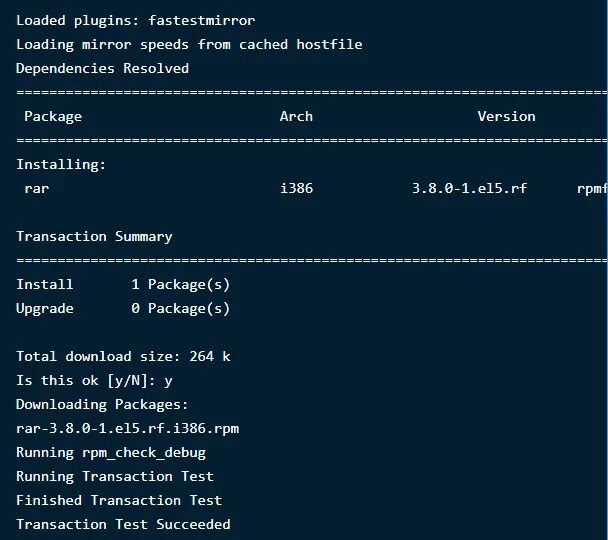Click the 'Downloading Packages:' line

tap(102, 404)
